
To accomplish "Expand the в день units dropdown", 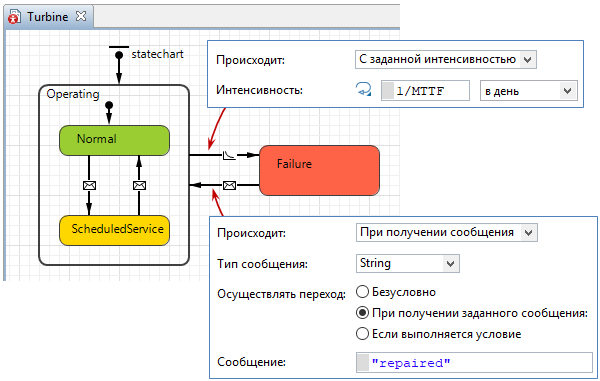I will coord(529,91).
